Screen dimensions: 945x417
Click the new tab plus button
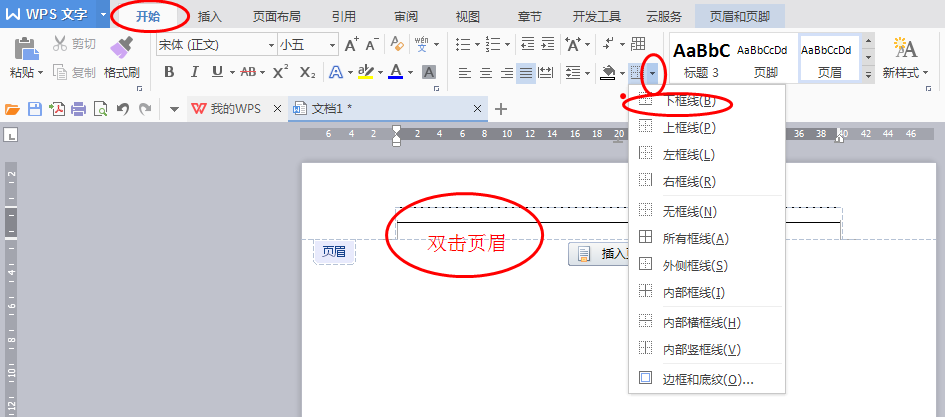pyautogui.click(x=501, y=109)
